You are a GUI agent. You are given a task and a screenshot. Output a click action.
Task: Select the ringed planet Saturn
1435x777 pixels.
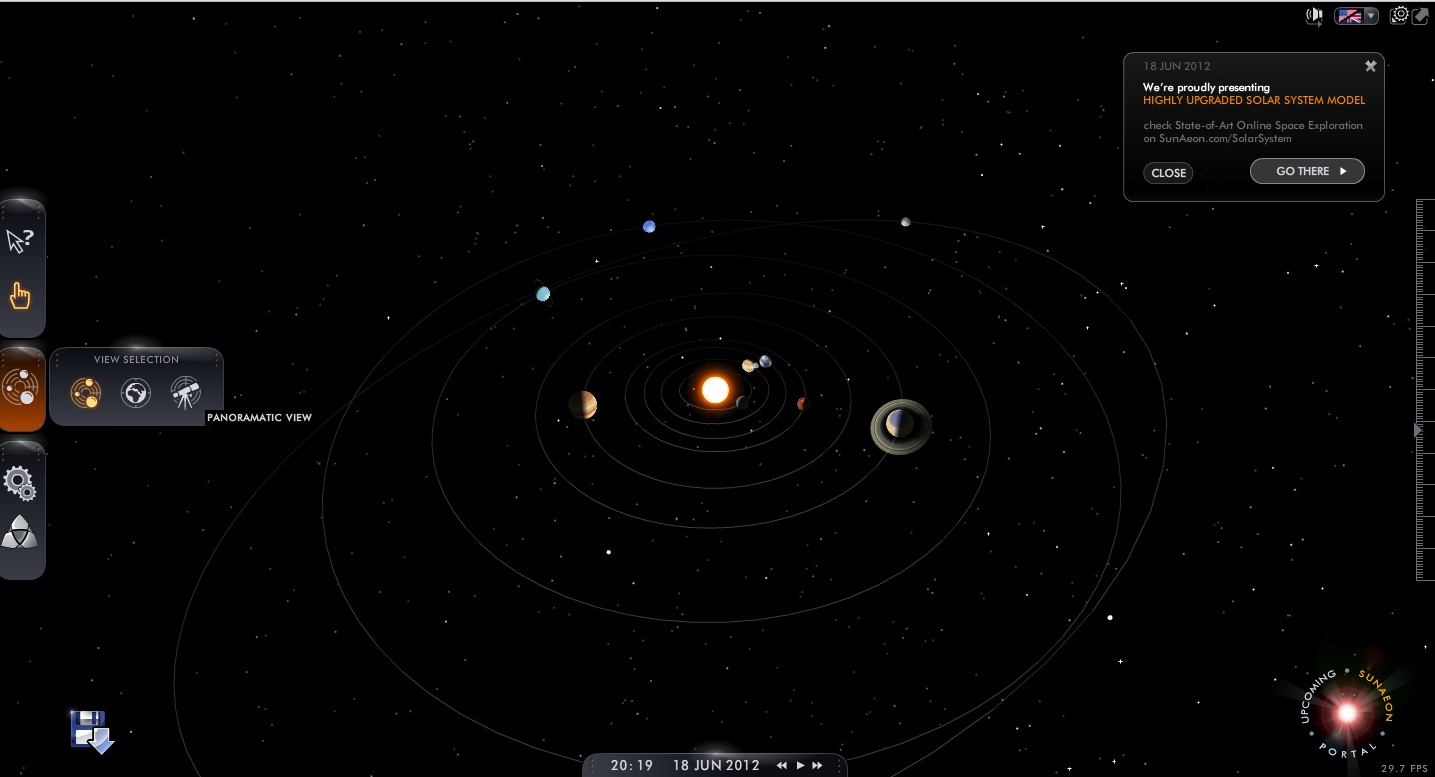pyautogui.click(x=901, y=427)
